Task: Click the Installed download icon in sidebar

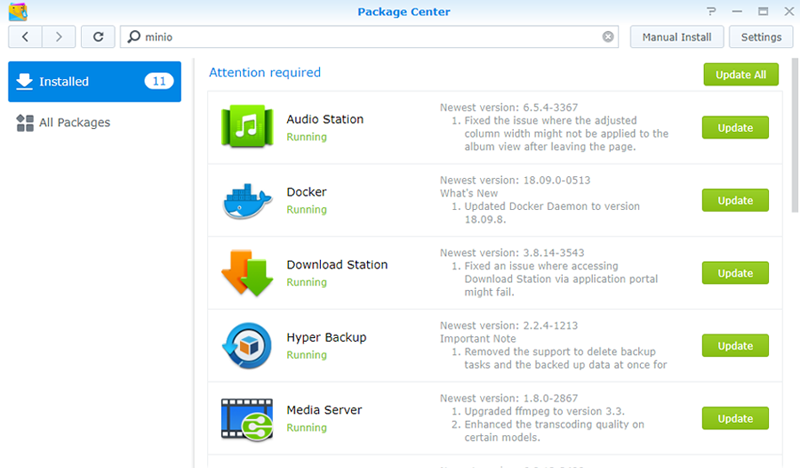Action: tap(24, 81)
